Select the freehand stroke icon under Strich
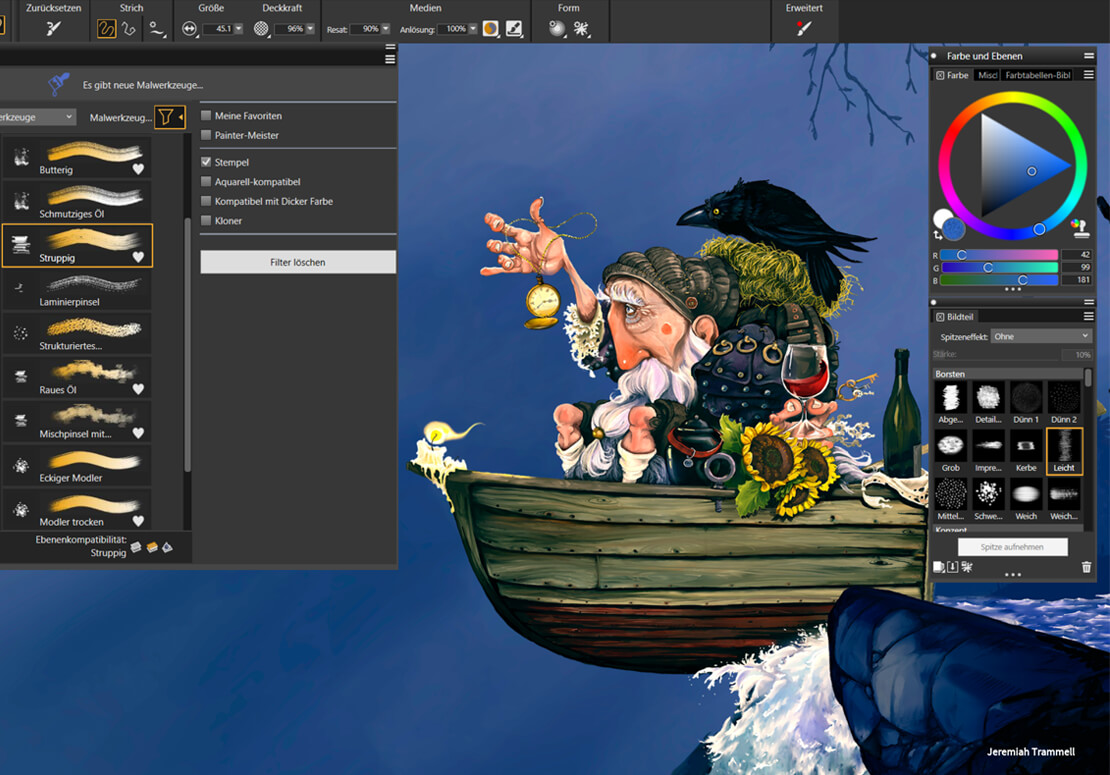 (106, 28)
